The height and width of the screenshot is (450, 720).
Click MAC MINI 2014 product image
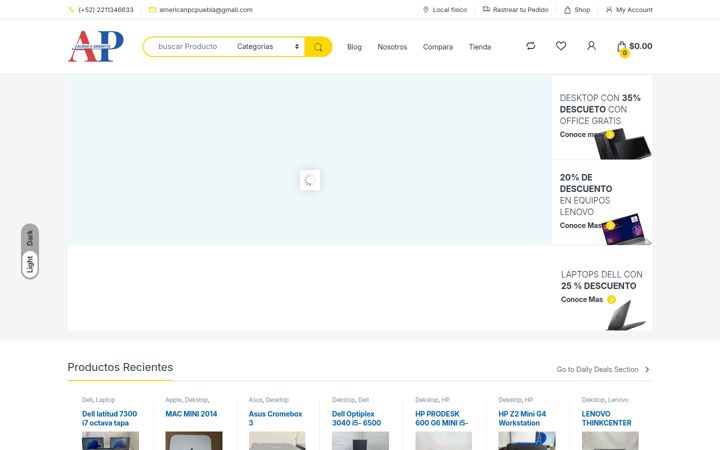click(x=194, y=441)
